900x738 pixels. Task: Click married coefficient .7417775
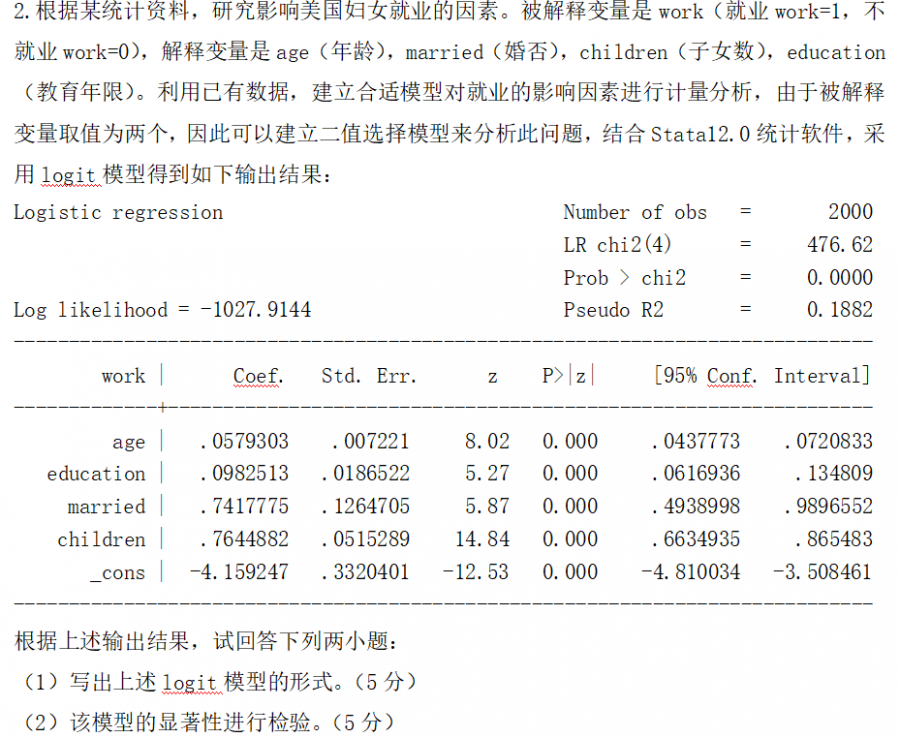[244, 506]
